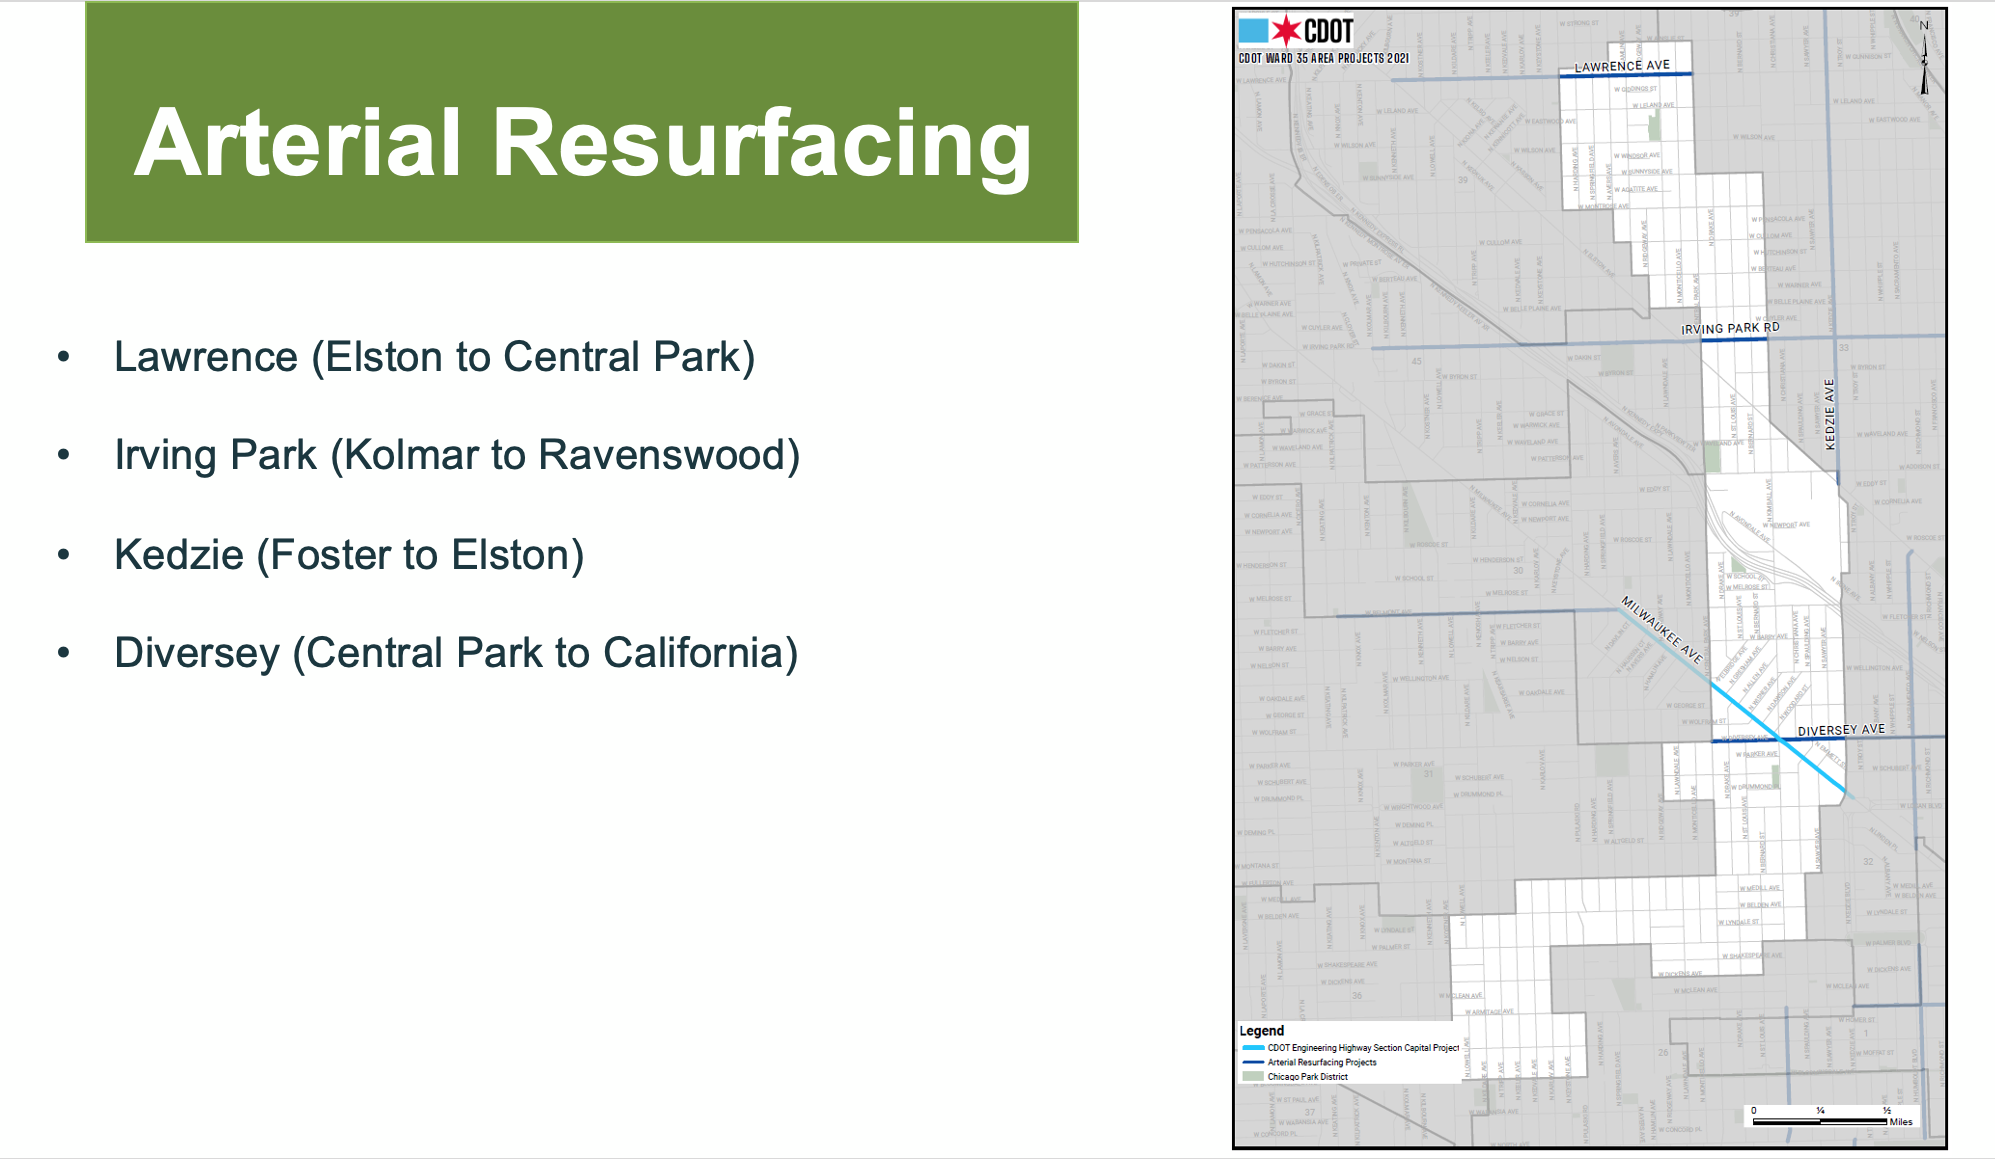
Task: Click the green Chicago Park District legend swatch
Action: (1253, 1077)
